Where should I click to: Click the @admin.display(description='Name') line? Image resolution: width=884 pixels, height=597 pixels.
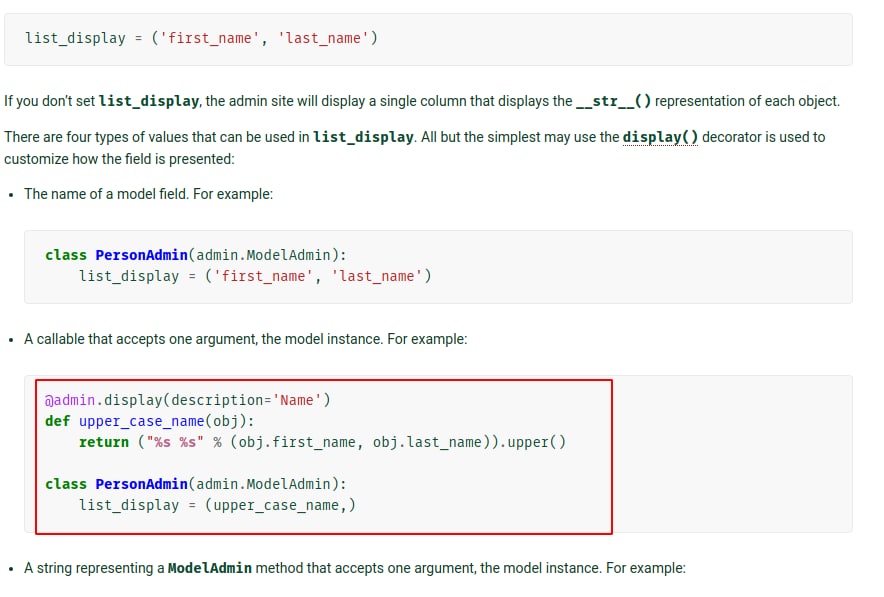pos(188,400)
